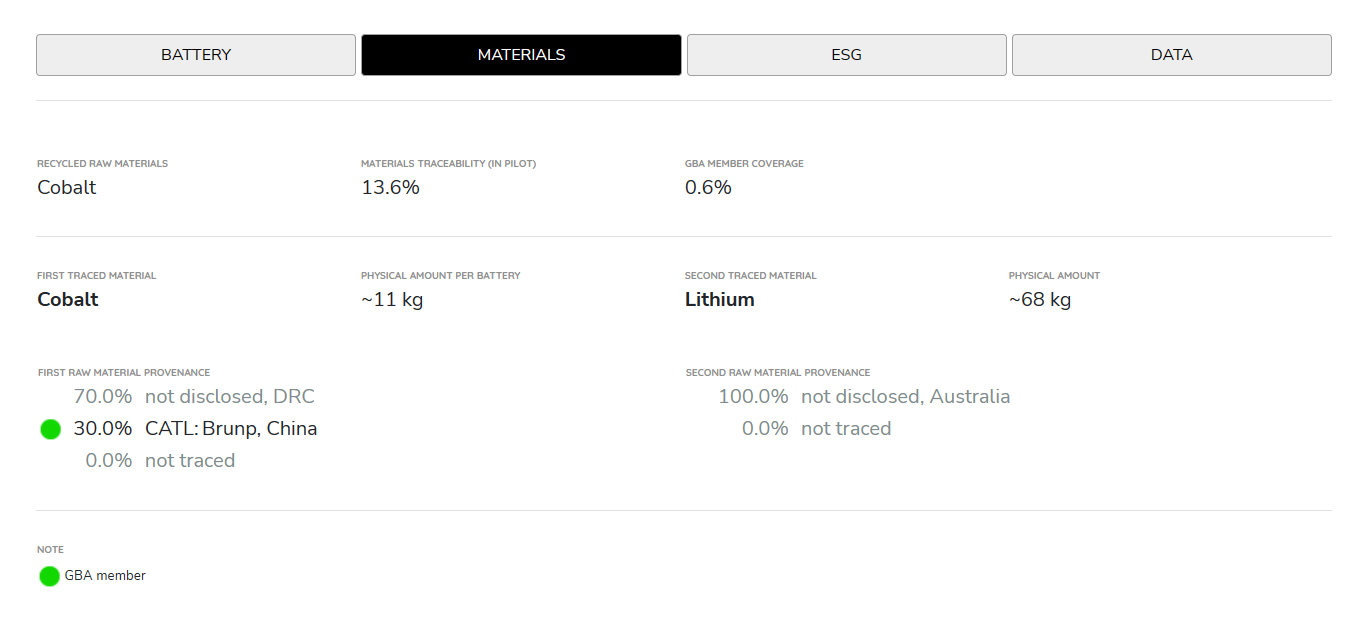
Task: Click 'not disclosed, Australia' provenance entry
Action: [905, 397]
